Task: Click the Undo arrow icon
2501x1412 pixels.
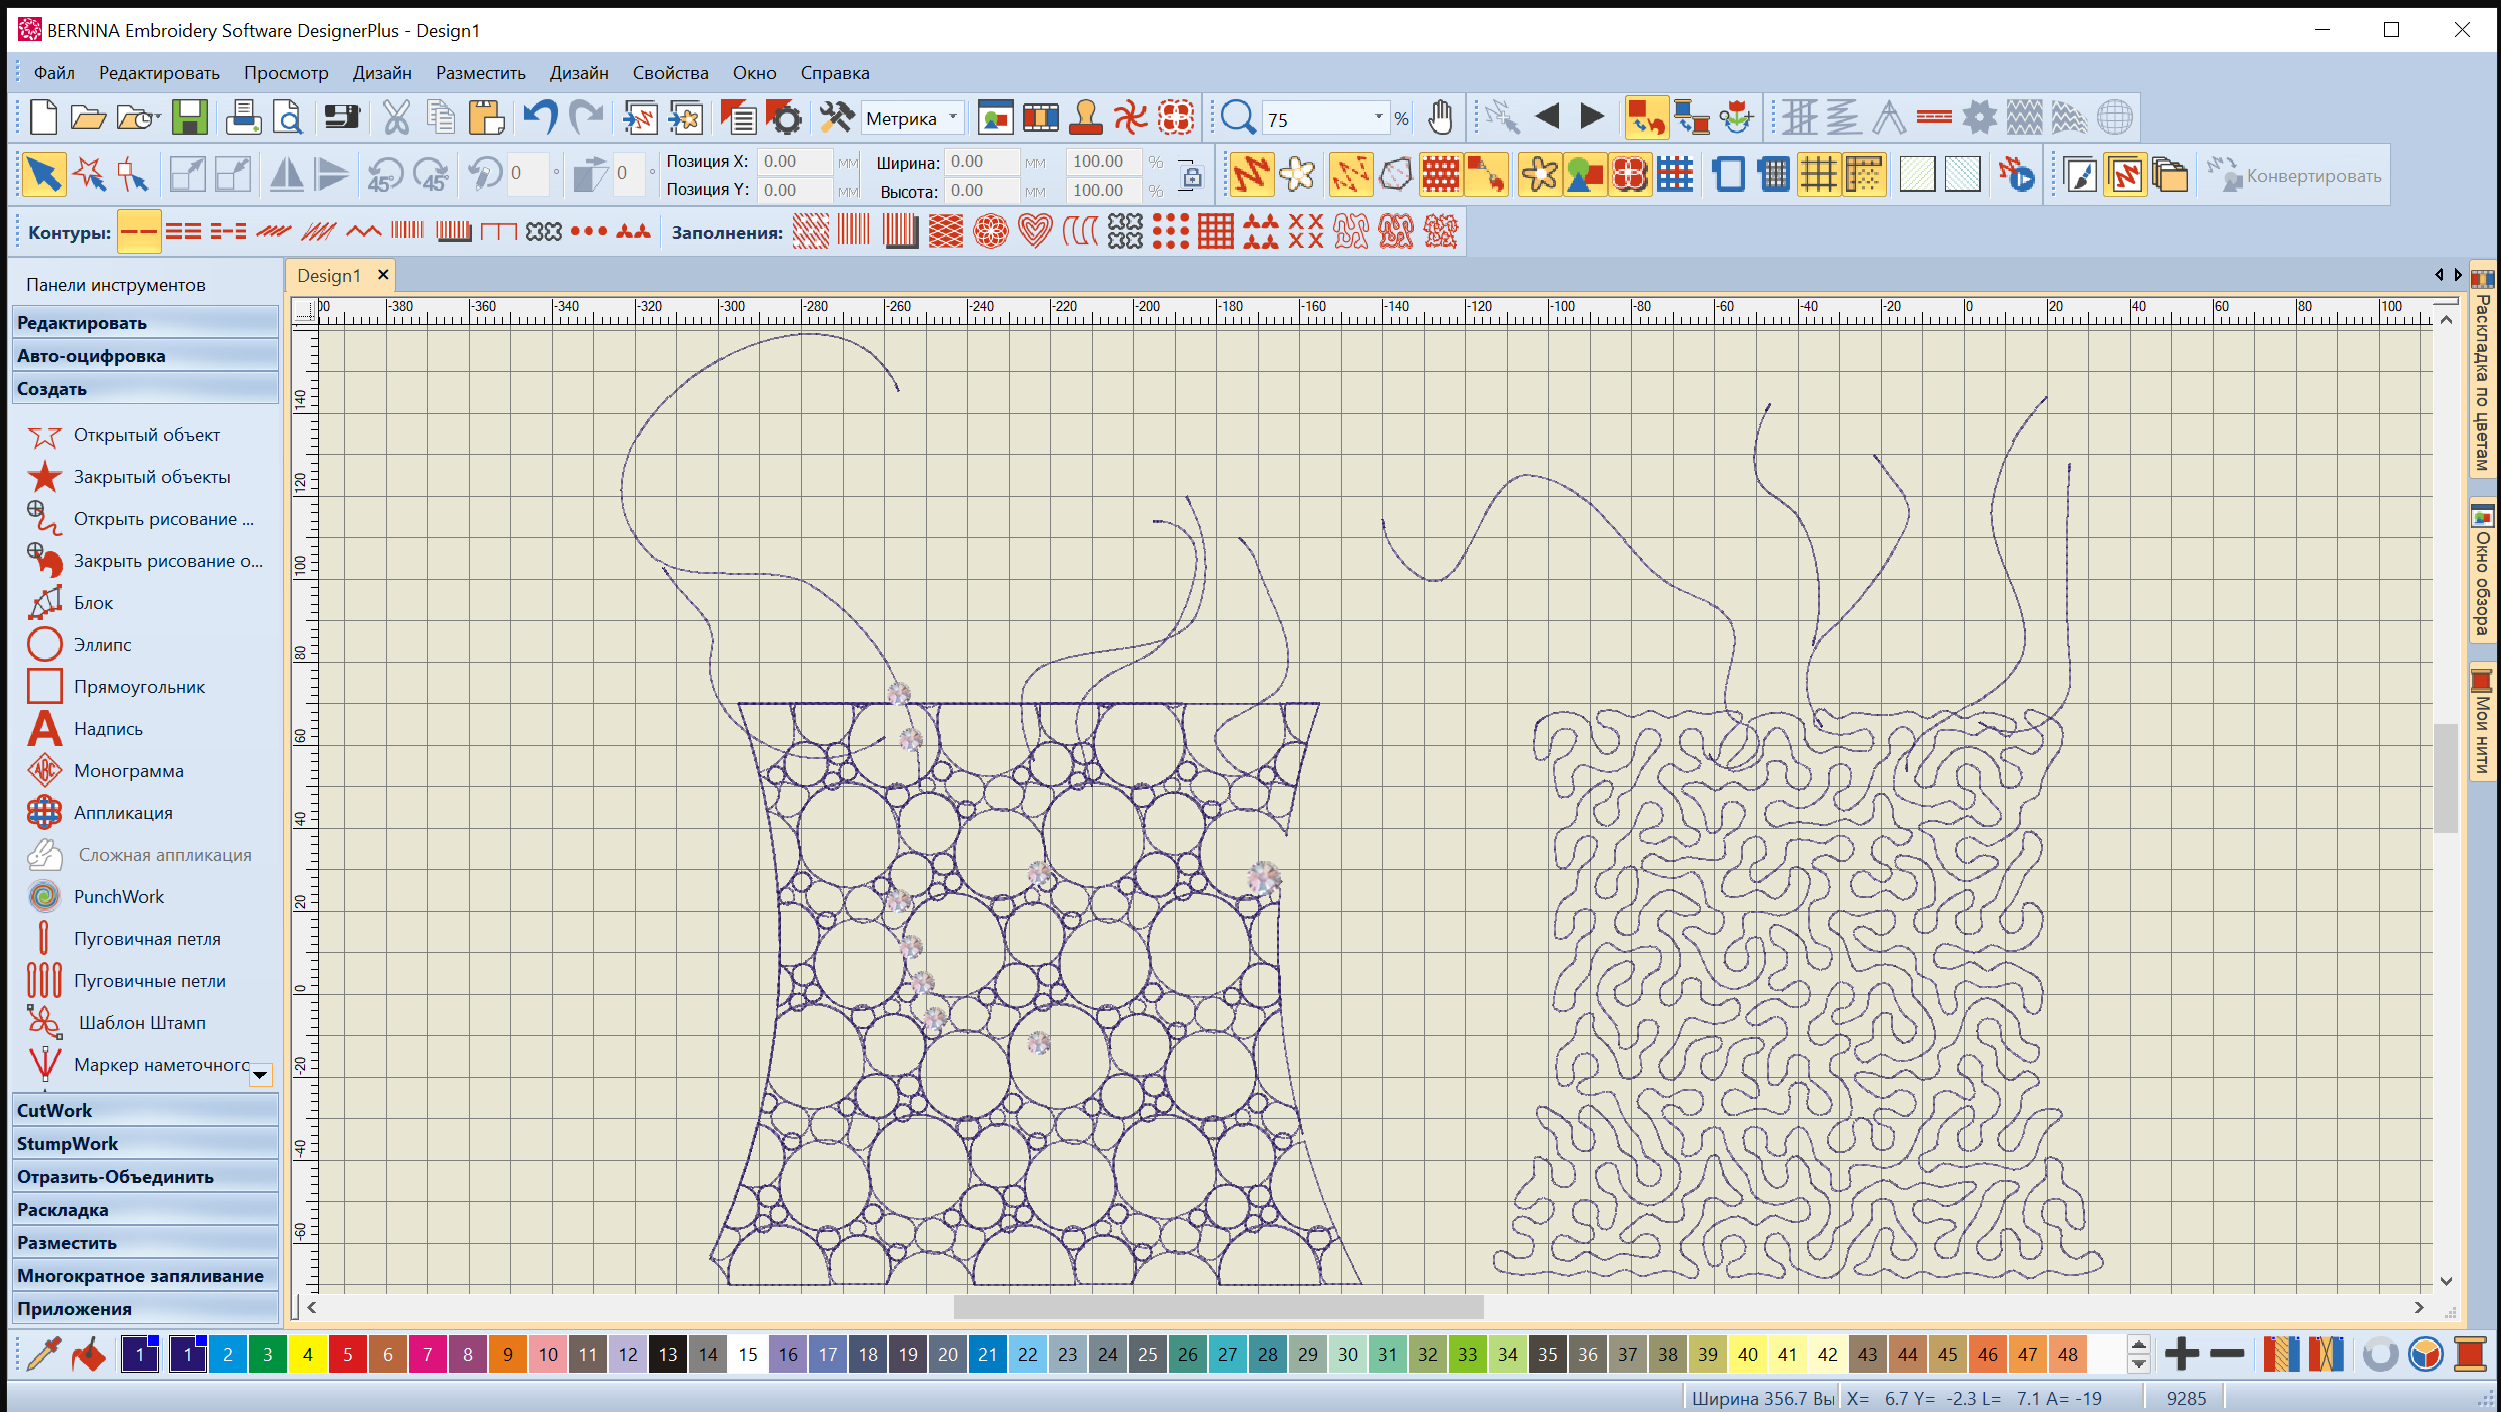Action: point(540,118)
